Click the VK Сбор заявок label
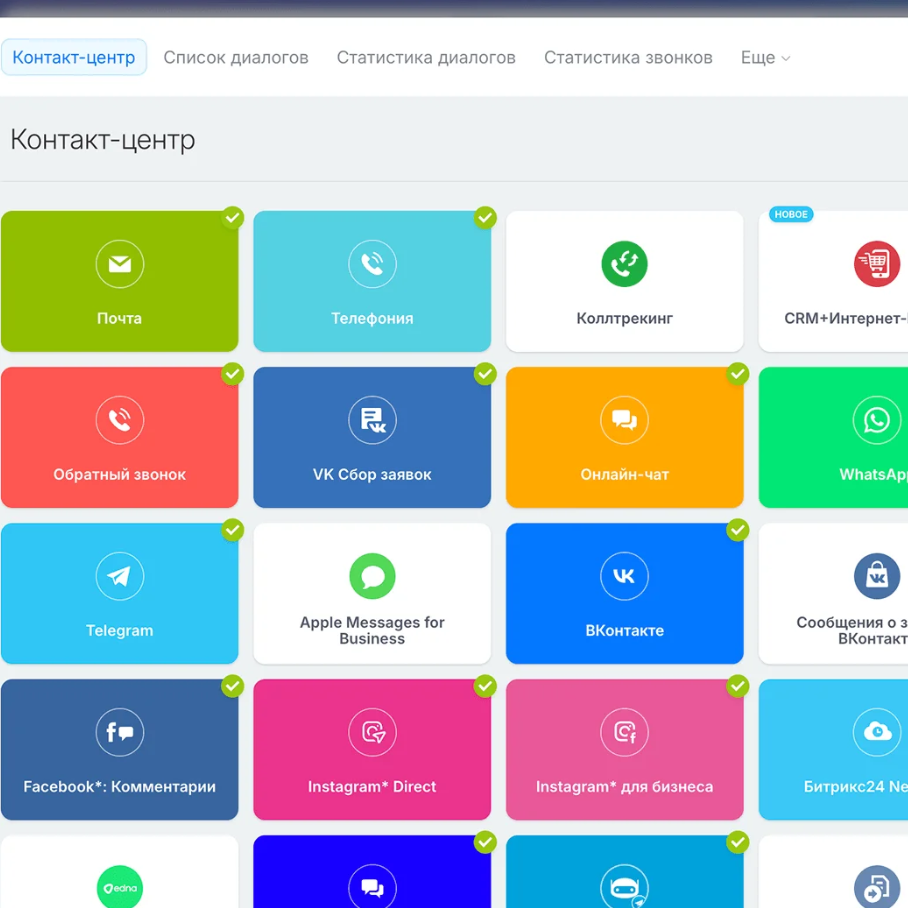 click(x=372, y=475)
